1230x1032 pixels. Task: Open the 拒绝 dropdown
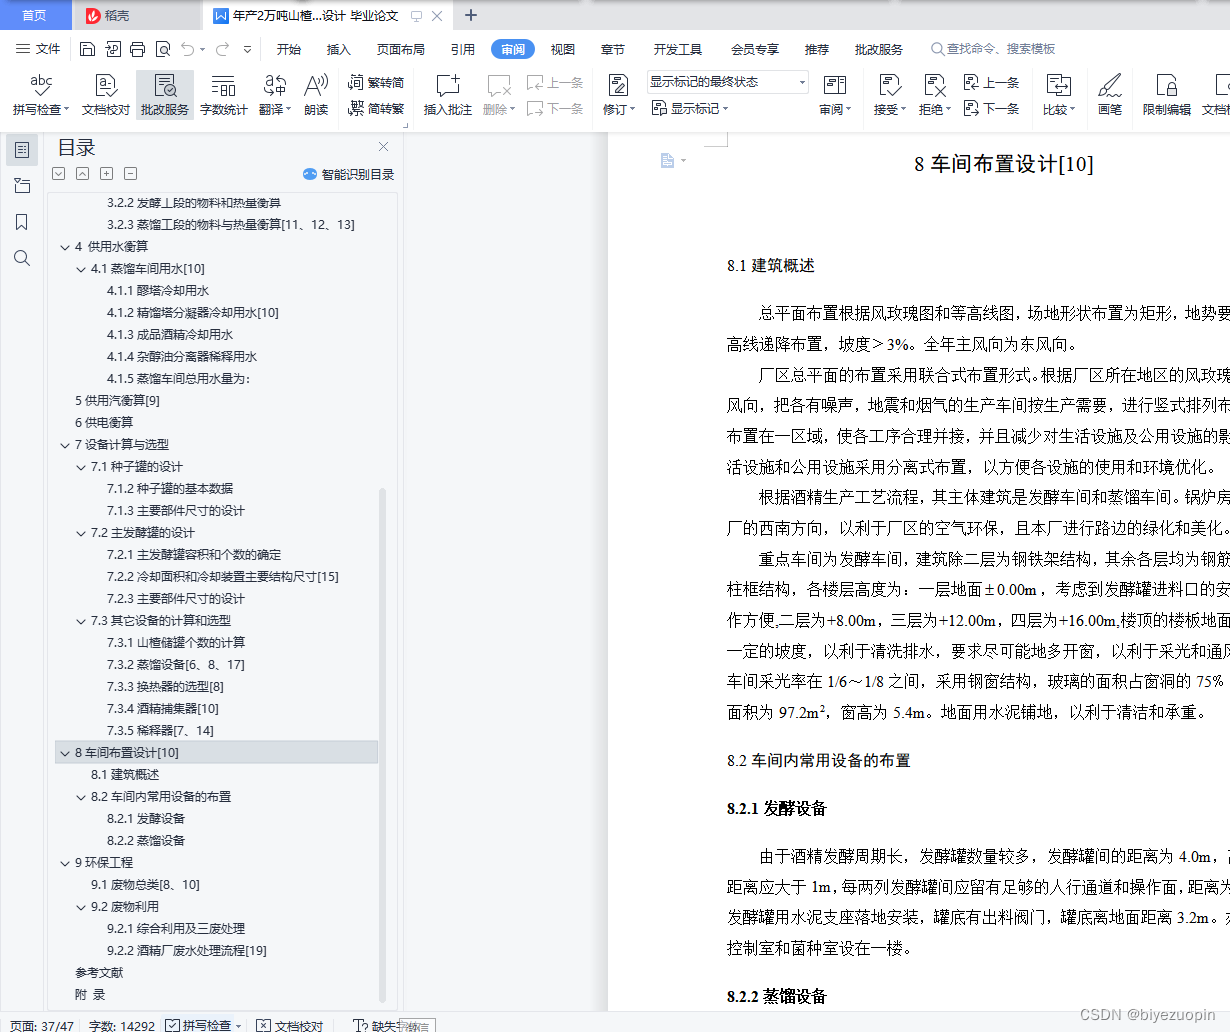[x=934, y=109]
